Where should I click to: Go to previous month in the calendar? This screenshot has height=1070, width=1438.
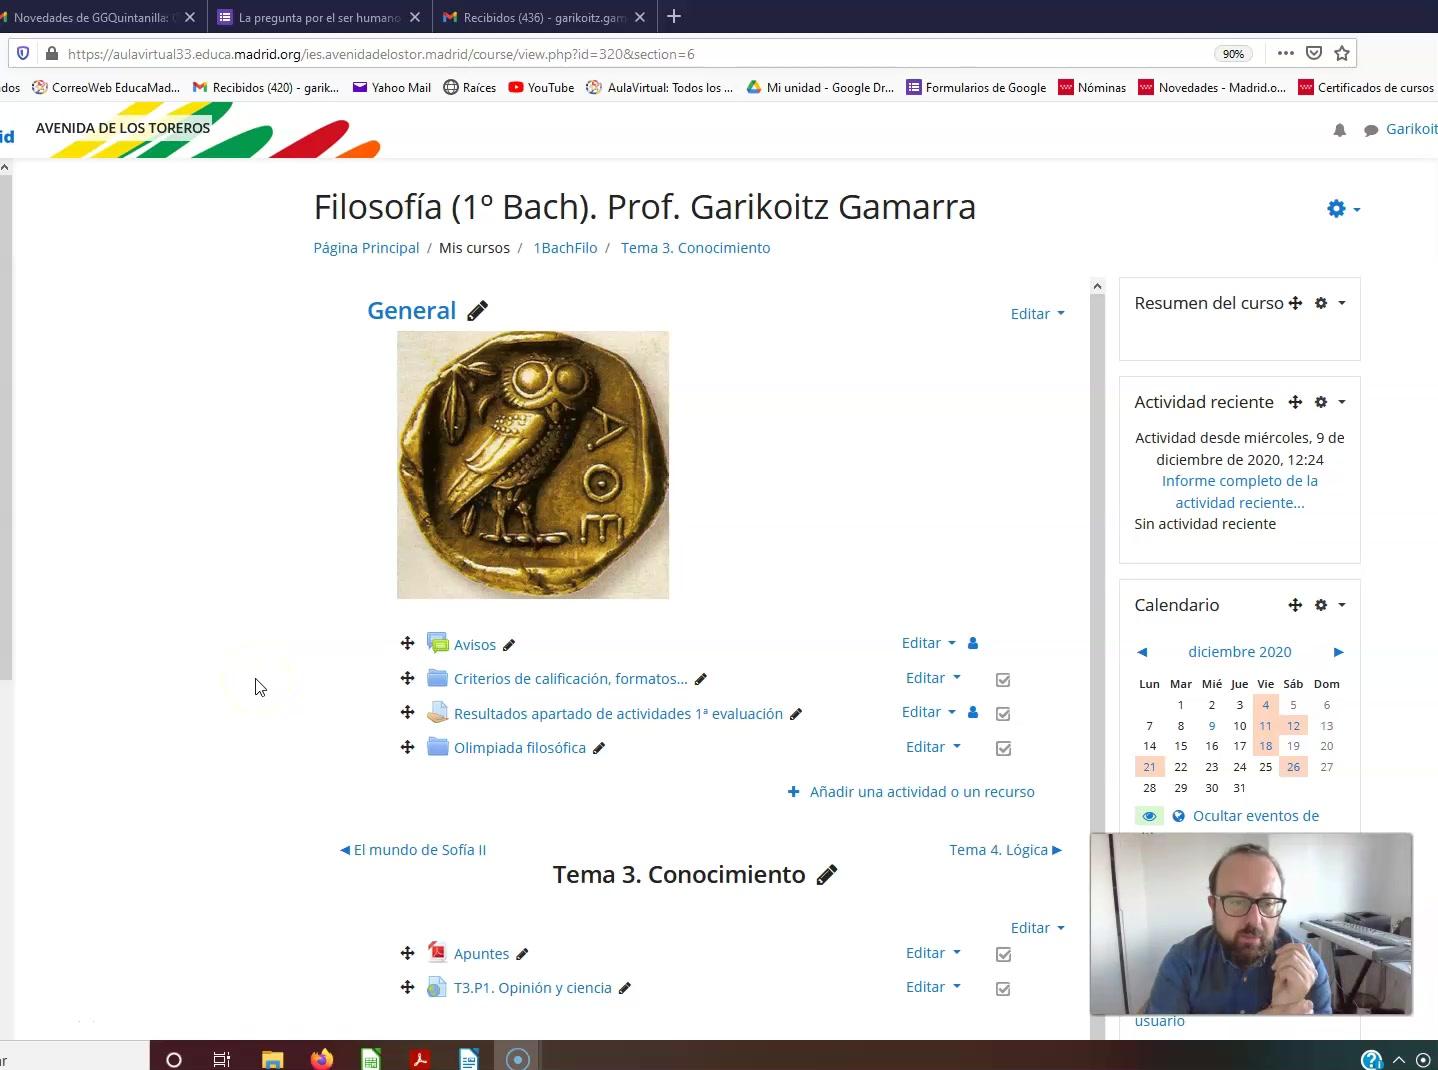click(1142, 652)
